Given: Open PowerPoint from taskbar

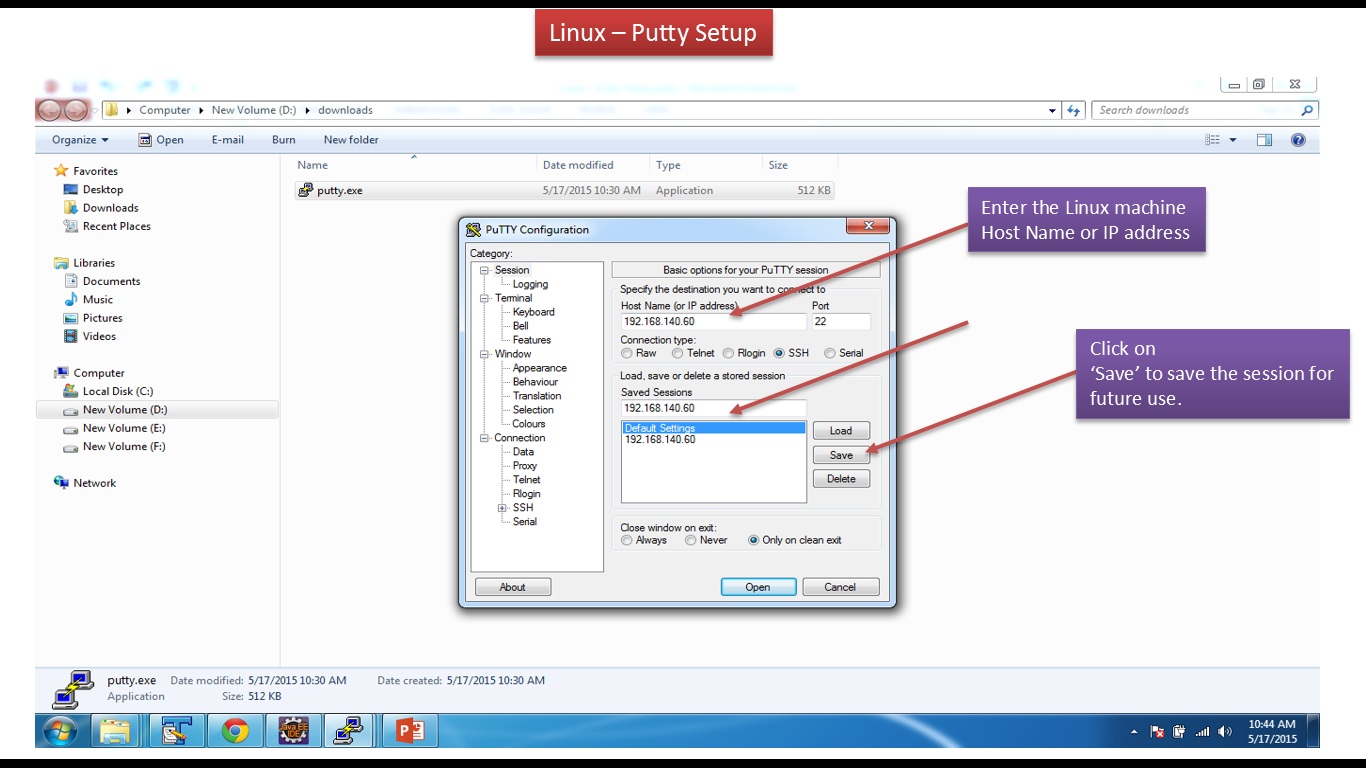Looking at the screenshot, I should coord(409,731).
